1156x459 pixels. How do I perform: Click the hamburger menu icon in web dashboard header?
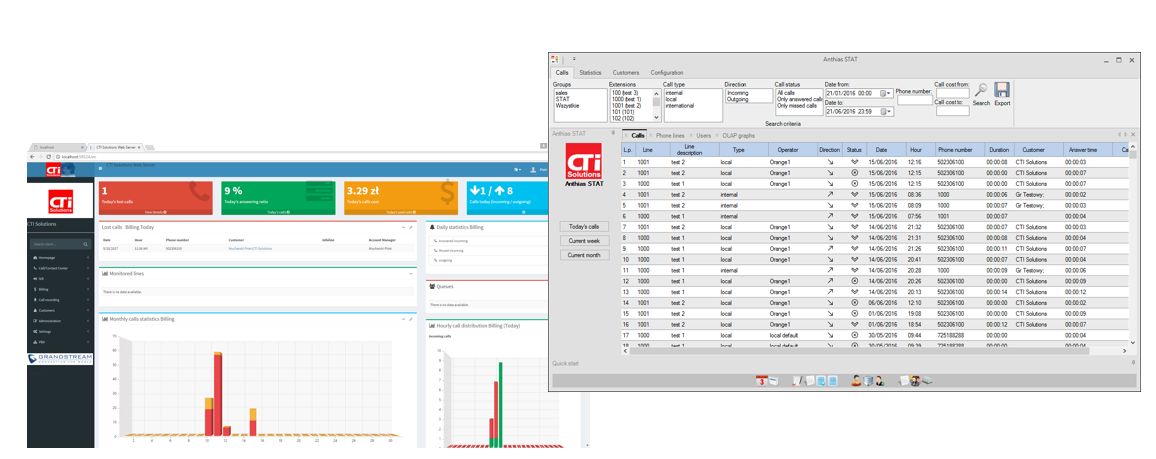pos(100,169)
